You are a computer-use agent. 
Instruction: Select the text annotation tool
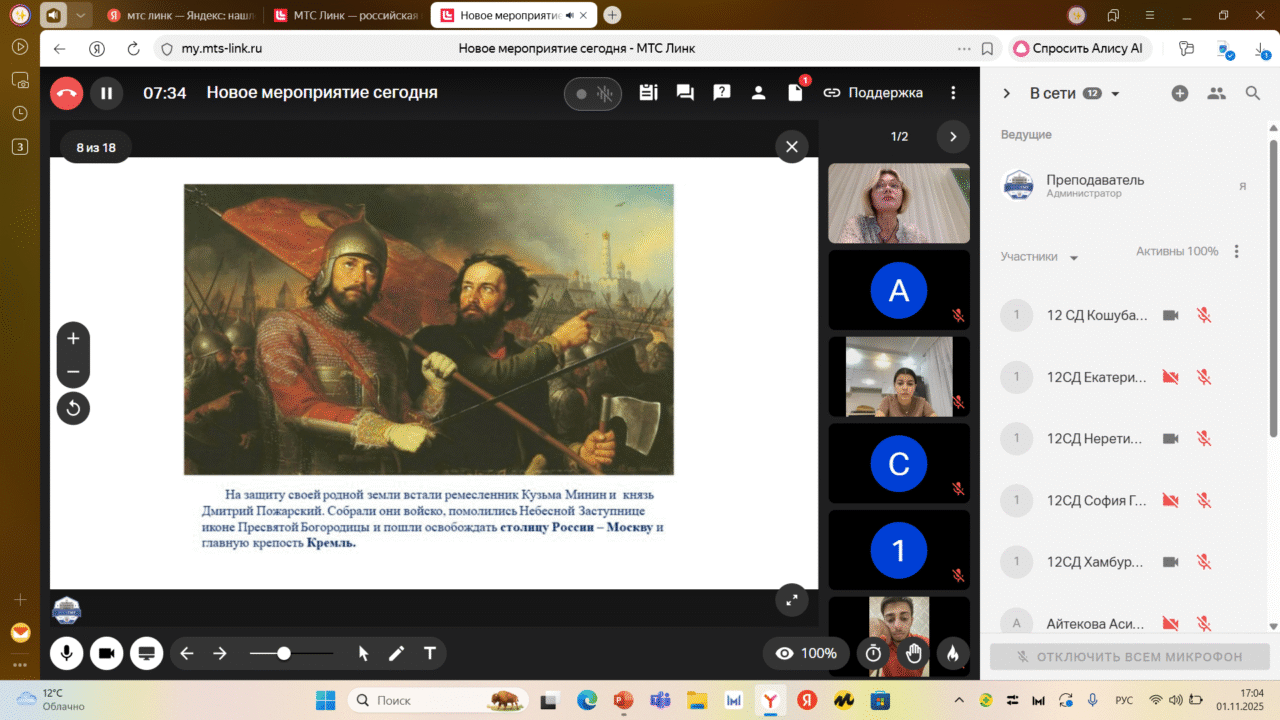click(x=430, y=653)
